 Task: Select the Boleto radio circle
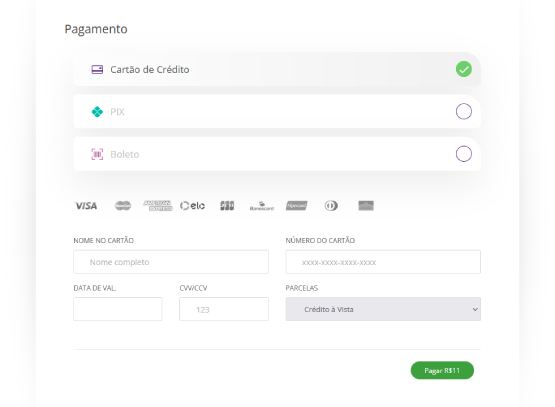click(464, 154)
